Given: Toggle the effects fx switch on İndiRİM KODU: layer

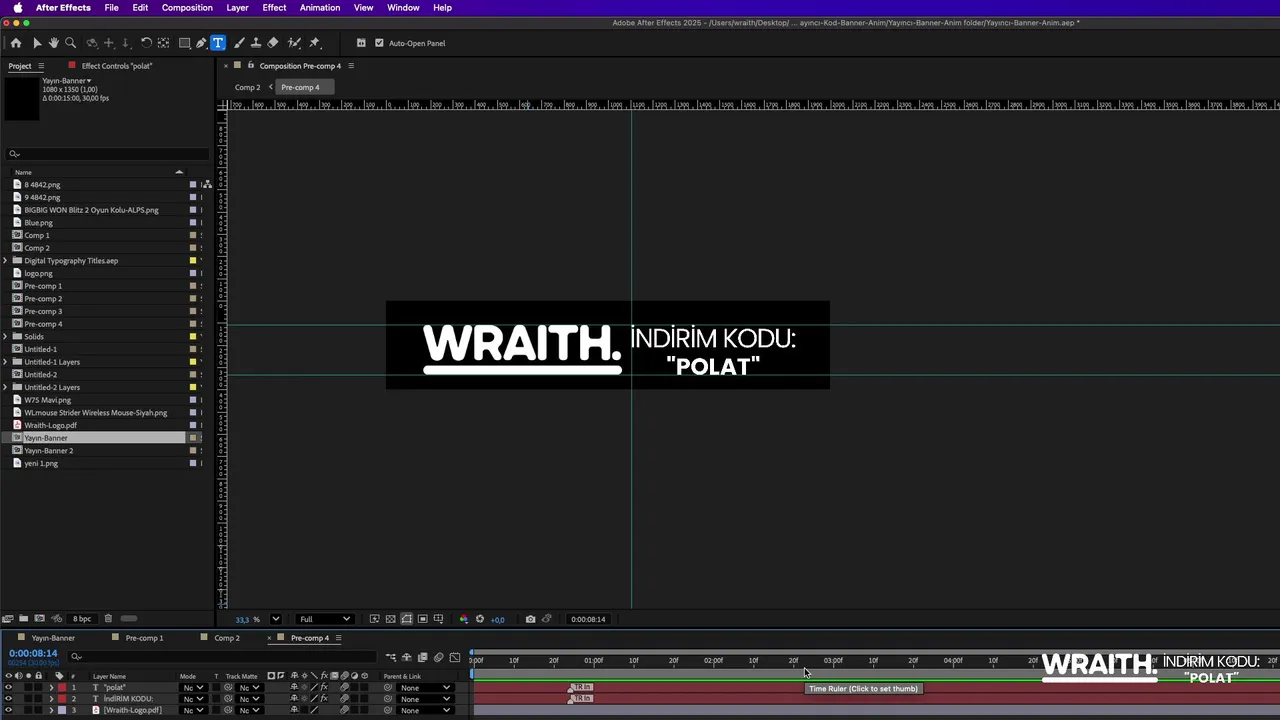Looking at the screenshot, I should tap(324, 699).
